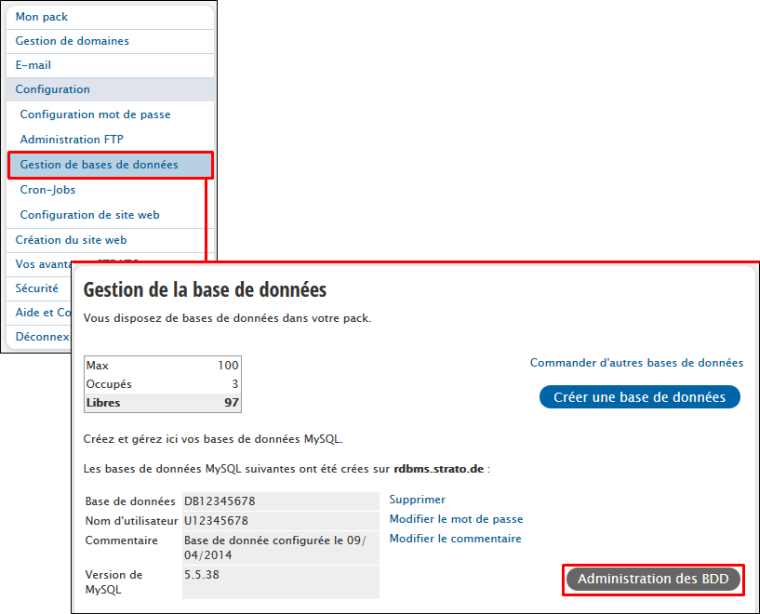The width and height of the screenshot is (760, 614).
Task: Click Modifier le commentaire link
Action: coord(455,539)
